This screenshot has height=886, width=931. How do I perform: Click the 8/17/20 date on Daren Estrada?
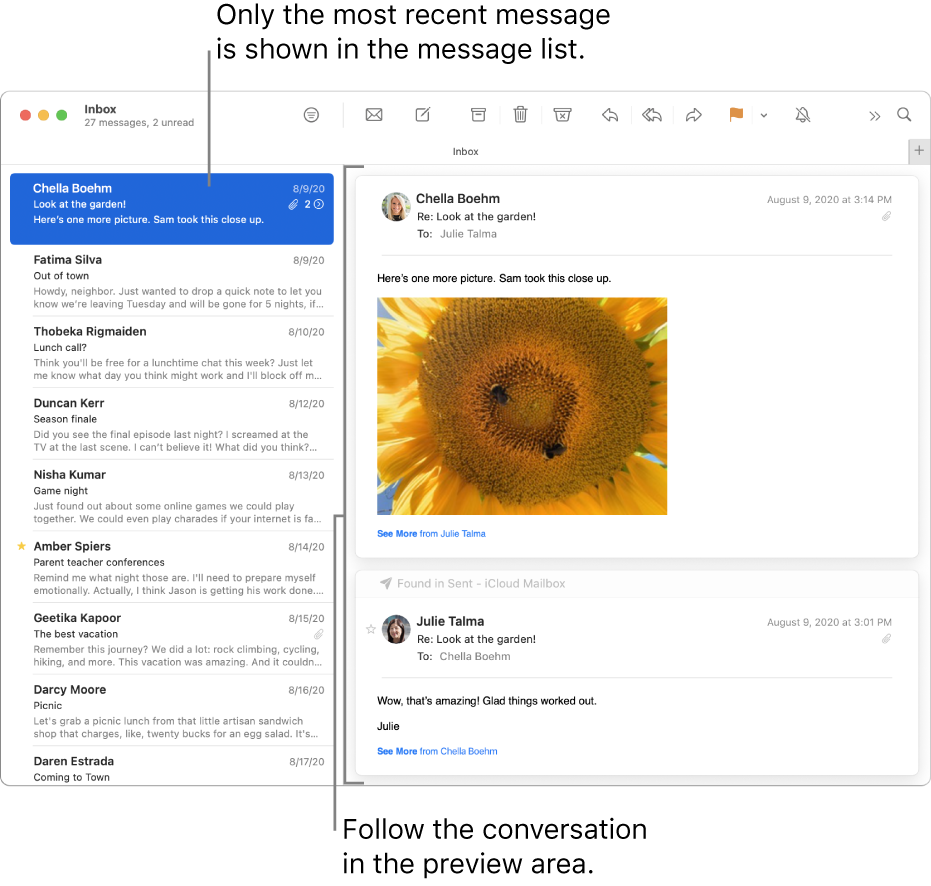[306, 761]
